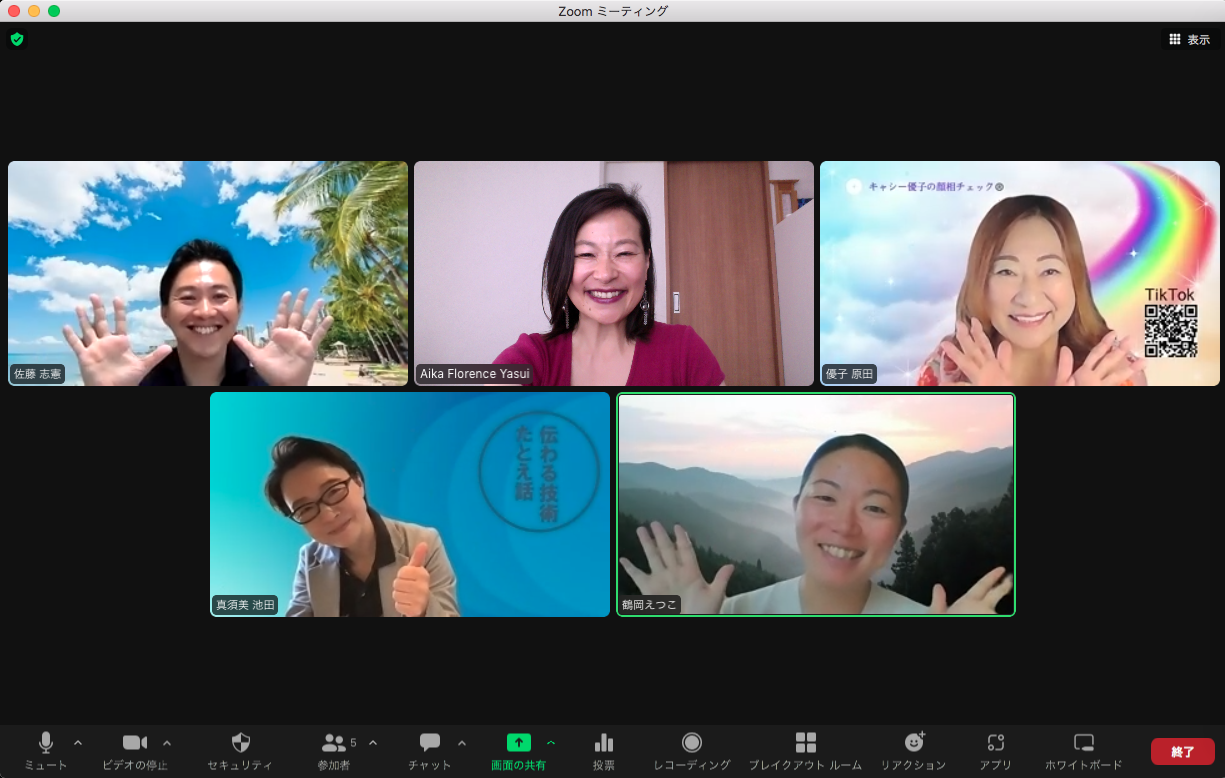Open Breakout Rooms (ブレイクアウト ルーム)
The height and width of the screenshot is (778, 1225).
805,743
